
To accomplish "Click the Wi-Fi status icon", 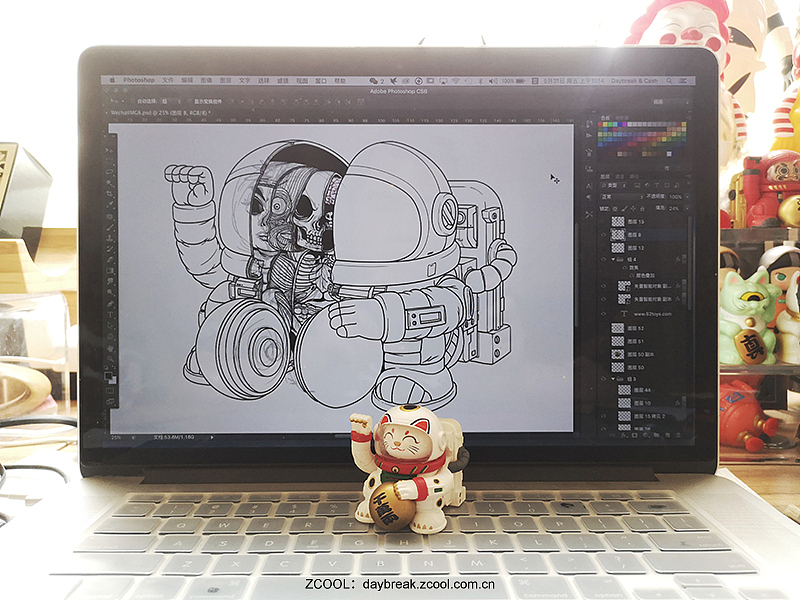I will tap(456, 81).
